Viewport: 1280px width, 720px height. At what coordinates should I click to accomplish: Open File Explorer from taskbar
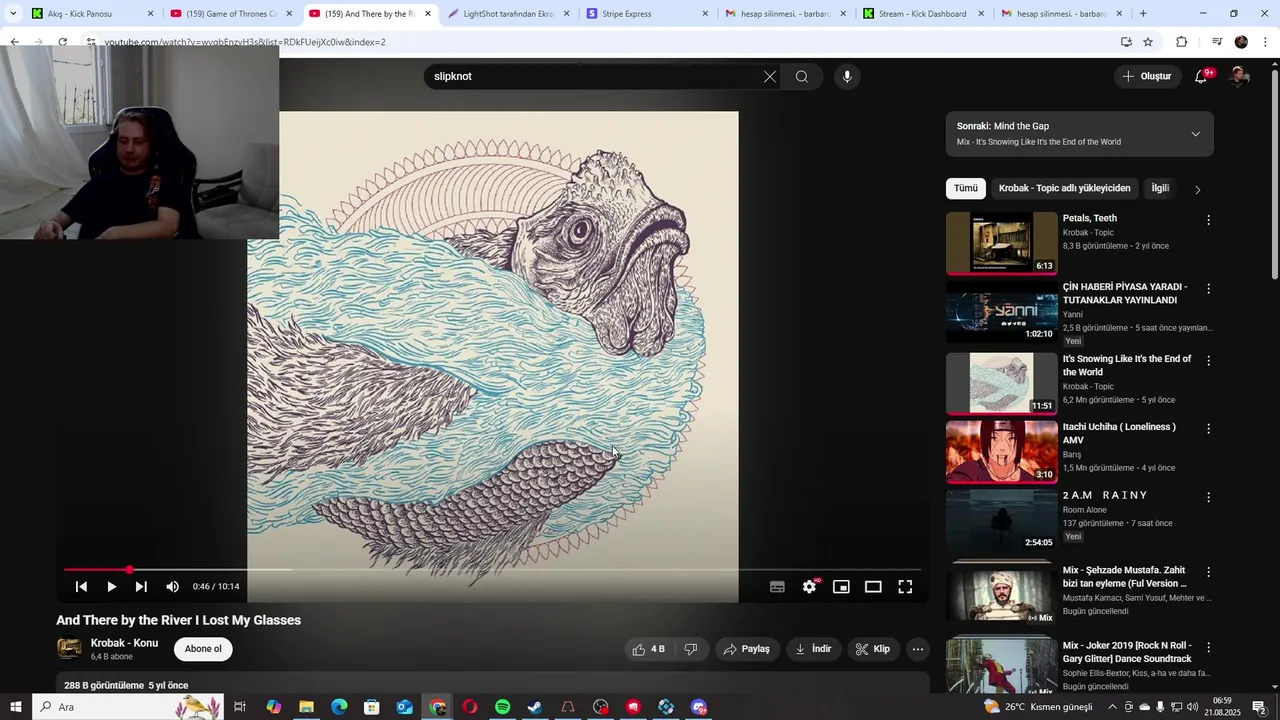click(x=306, y=707)
